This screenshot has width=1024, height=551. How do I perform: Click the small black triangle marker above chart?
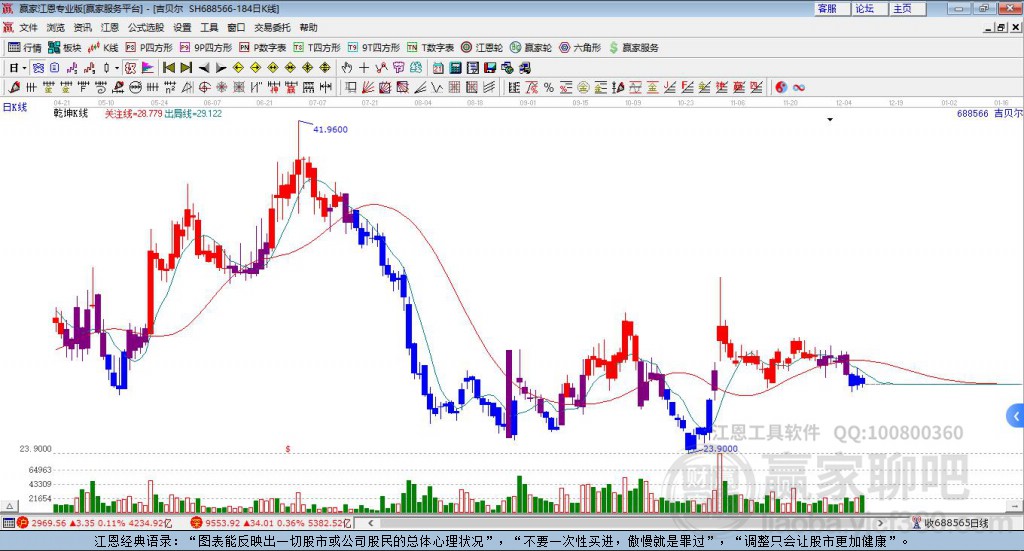click(830, 119)
